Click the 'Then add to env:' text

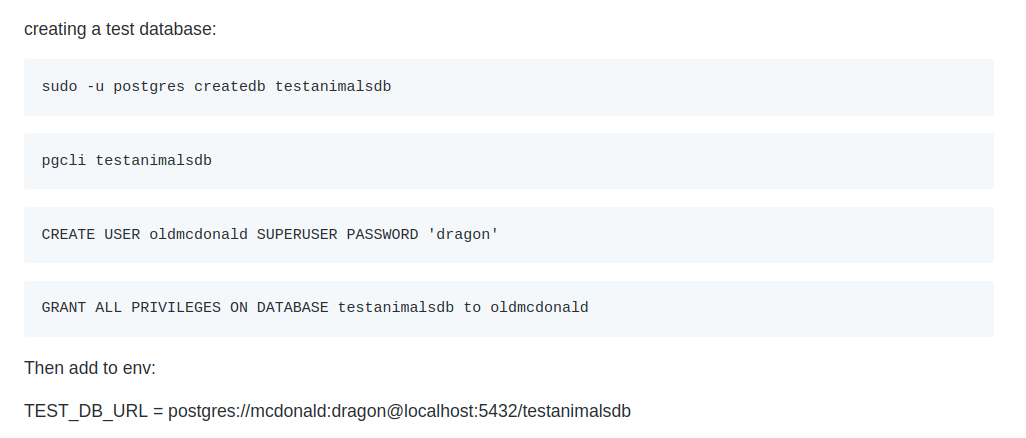[90, 368]
